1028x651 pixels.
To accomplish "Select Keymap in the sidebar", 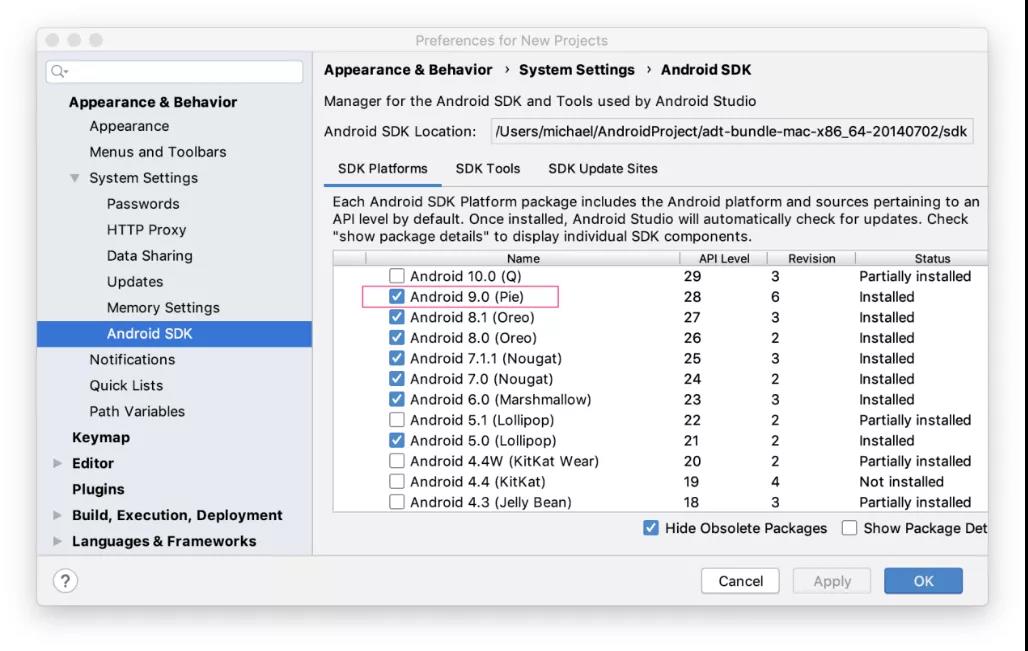I will pyautogui.click(x=101, y=437).
